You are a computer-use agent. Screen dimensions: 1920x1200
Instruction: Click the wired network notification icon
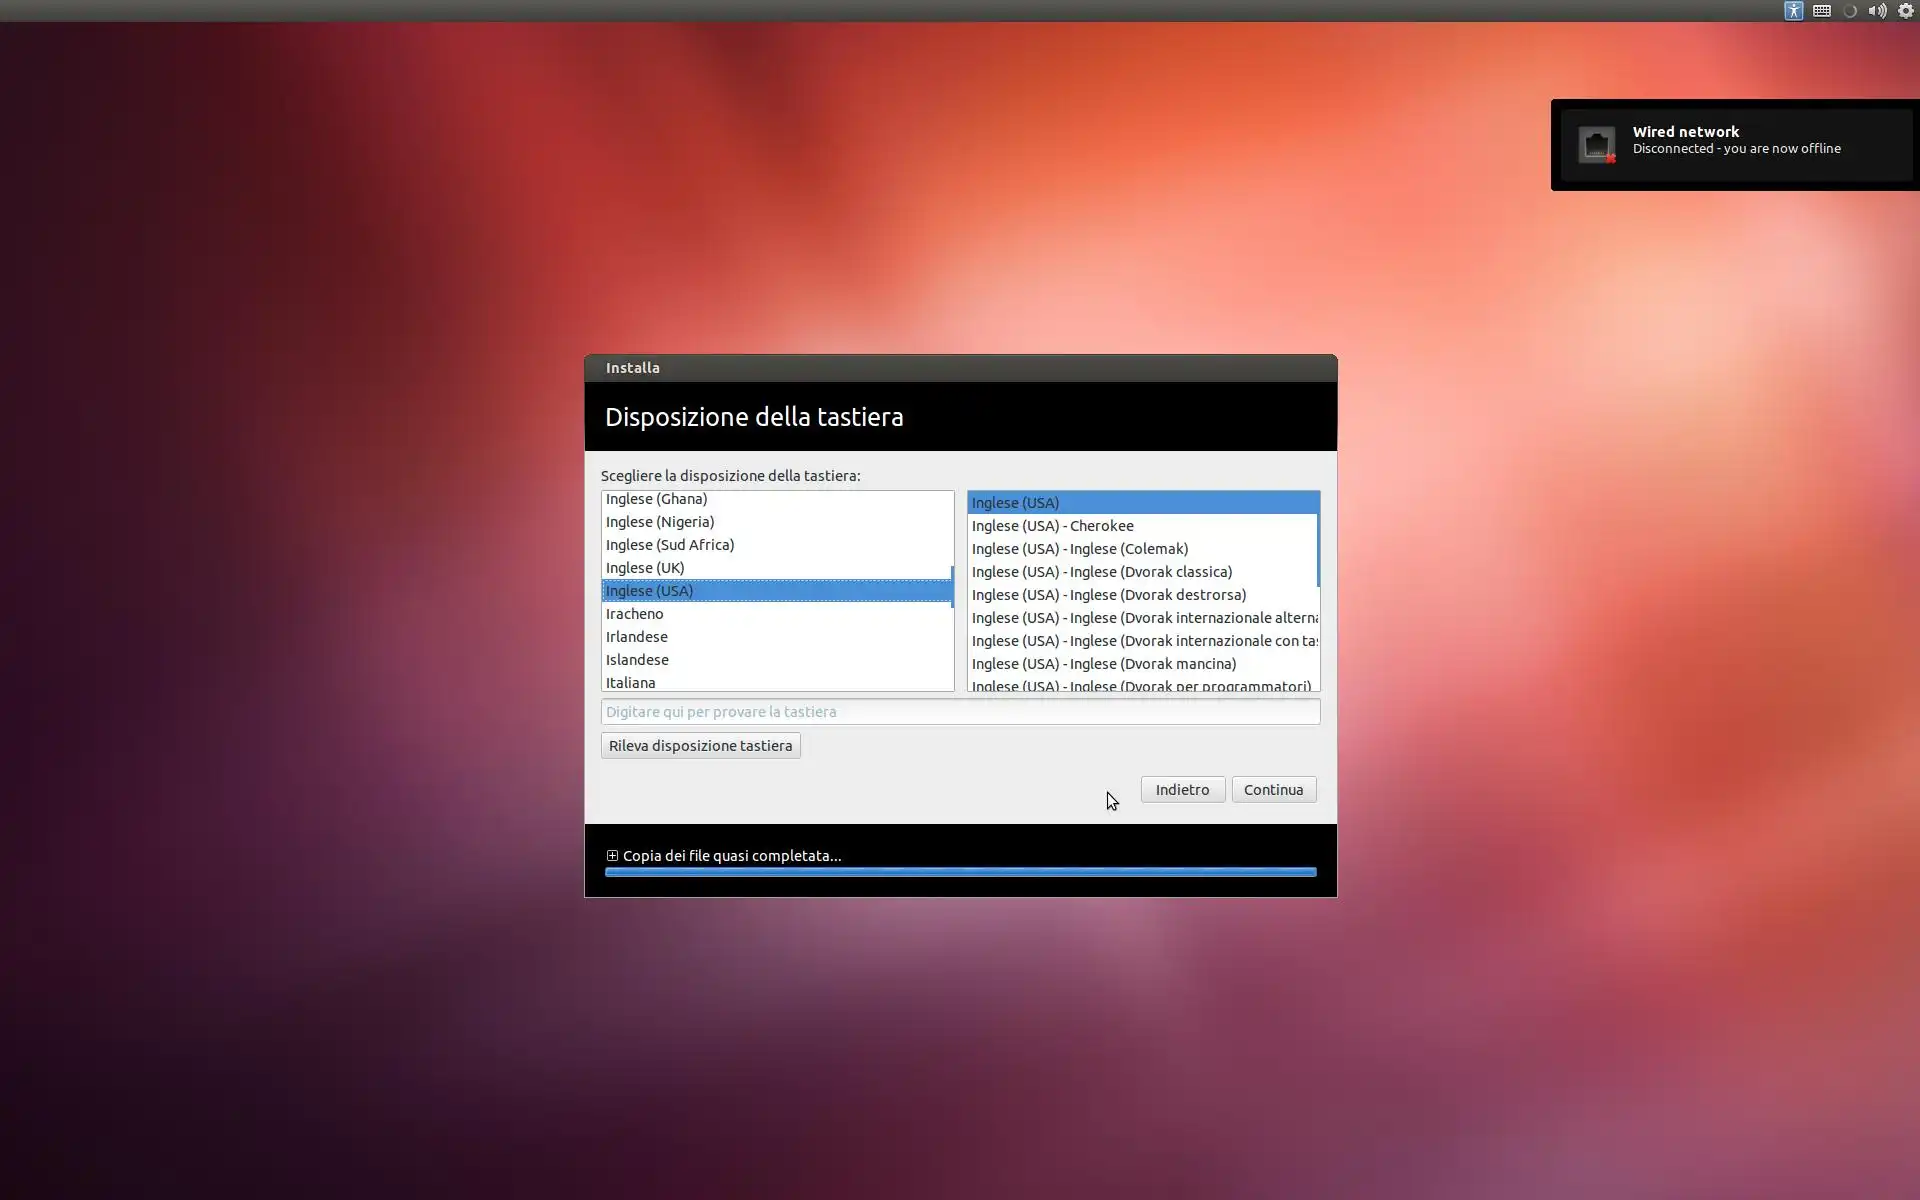point(1597,145)
